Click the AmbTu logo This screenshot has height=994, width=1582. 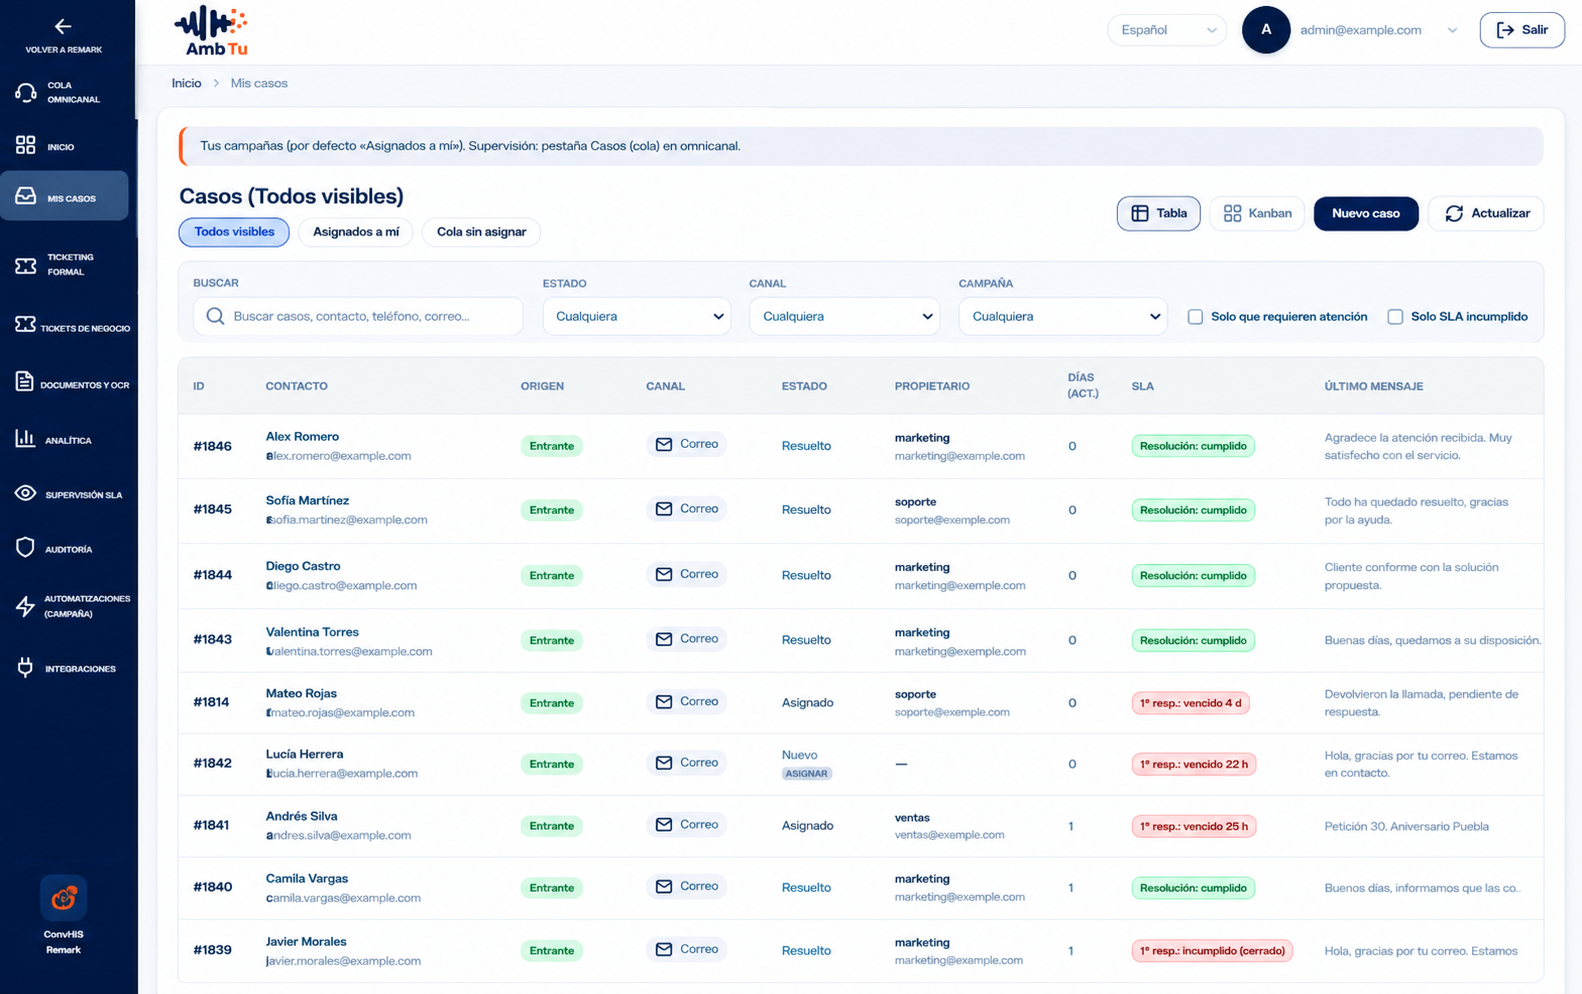pyautogui.click(x=211, y=31)
